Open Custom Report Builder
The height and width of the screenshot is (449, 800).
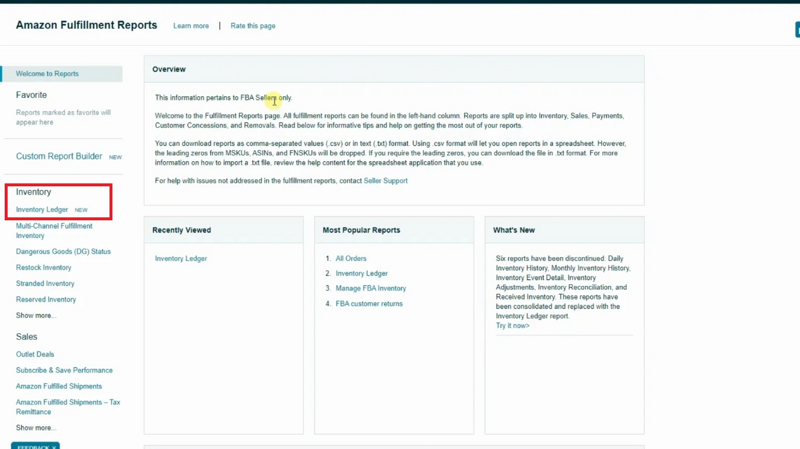(59, 156)
